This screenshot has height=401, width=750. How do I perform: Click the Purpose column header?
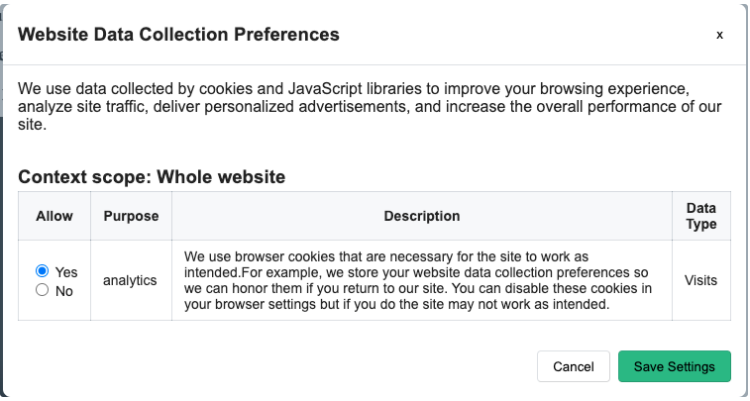pyautogui.click(x=131, y=216)
